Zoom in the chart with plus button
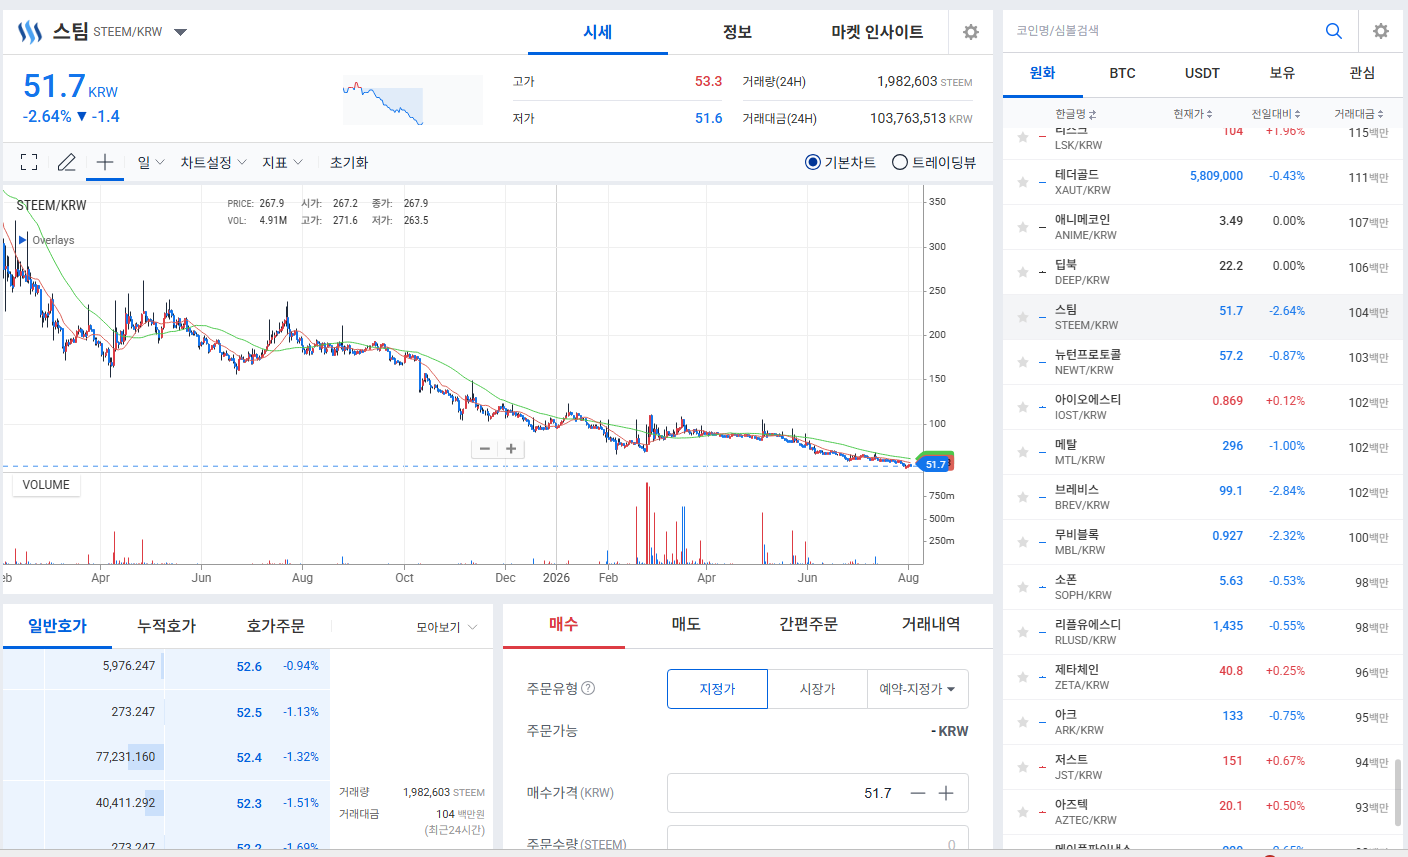Image resolution: width=1408 pixels, height=857 pixels. (511, 449)
